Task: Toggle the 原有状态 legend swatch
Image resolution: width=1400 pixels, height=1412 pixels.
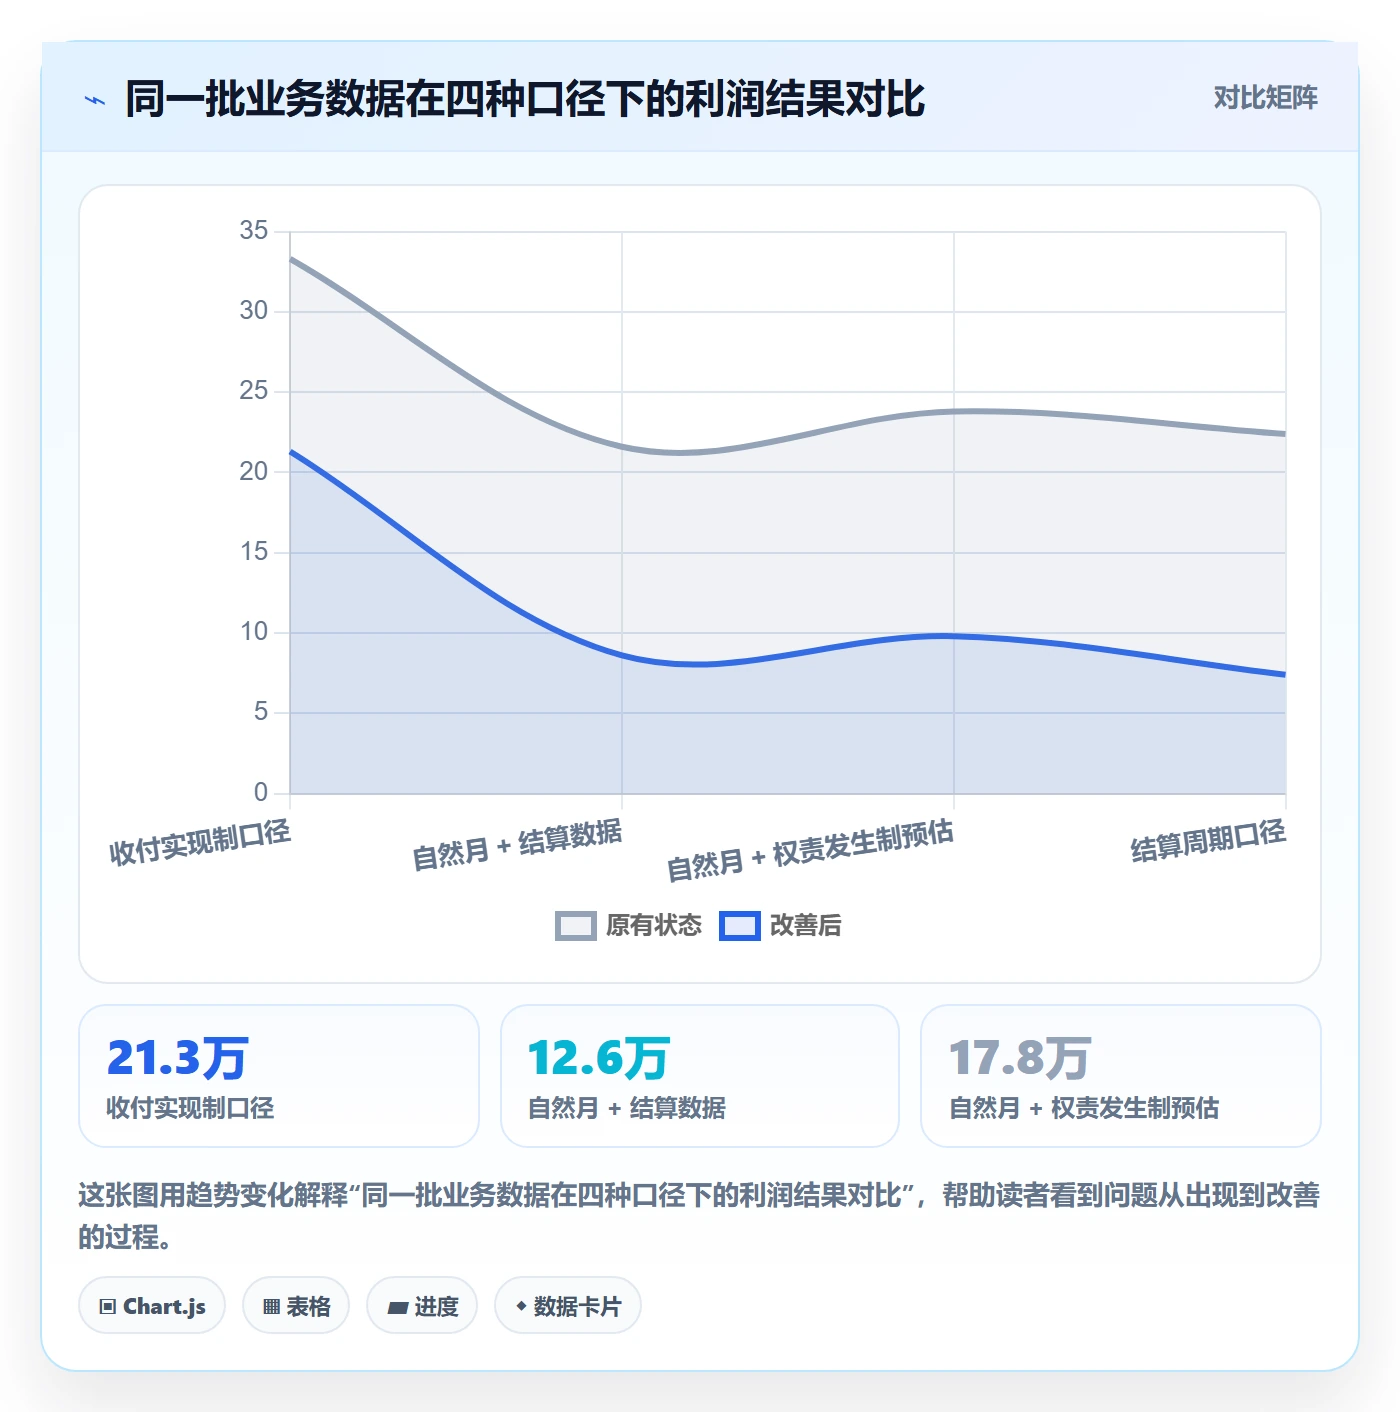Action: [x=575, y=926]
